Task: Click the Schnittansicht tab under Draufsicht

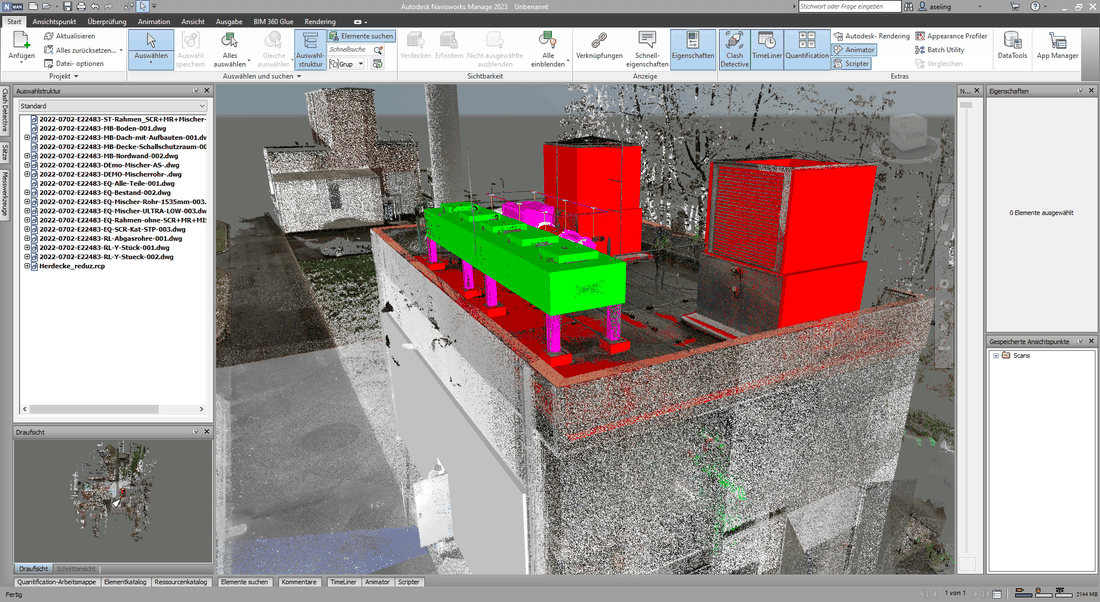Action: click(76, 568)
